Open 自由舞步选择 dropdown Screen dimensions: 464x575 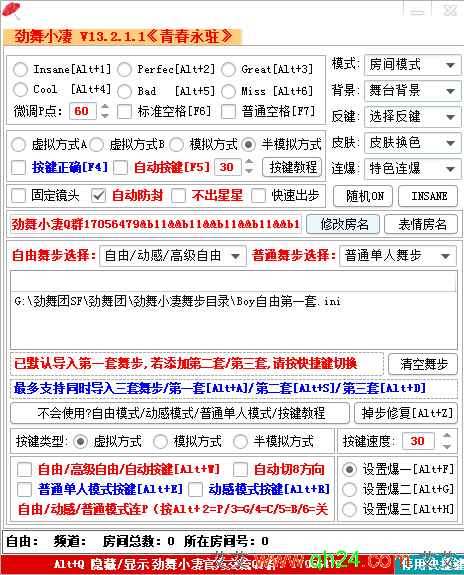tap(173, 256)
